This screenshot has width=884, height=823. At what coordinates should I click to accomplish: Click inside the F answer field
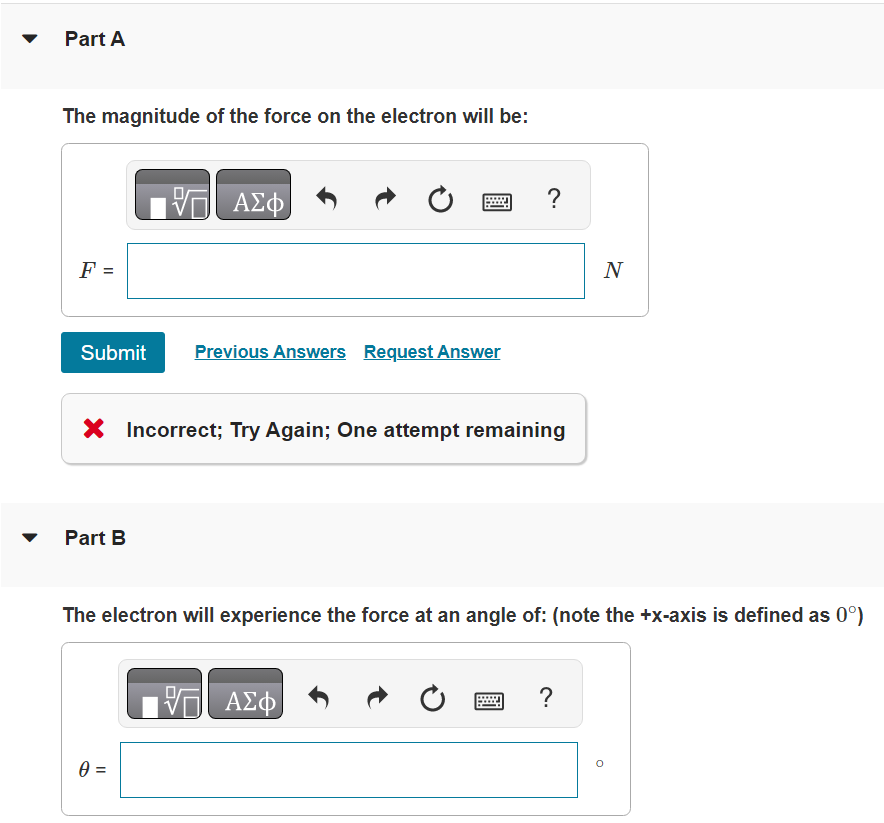coord(355,270)
